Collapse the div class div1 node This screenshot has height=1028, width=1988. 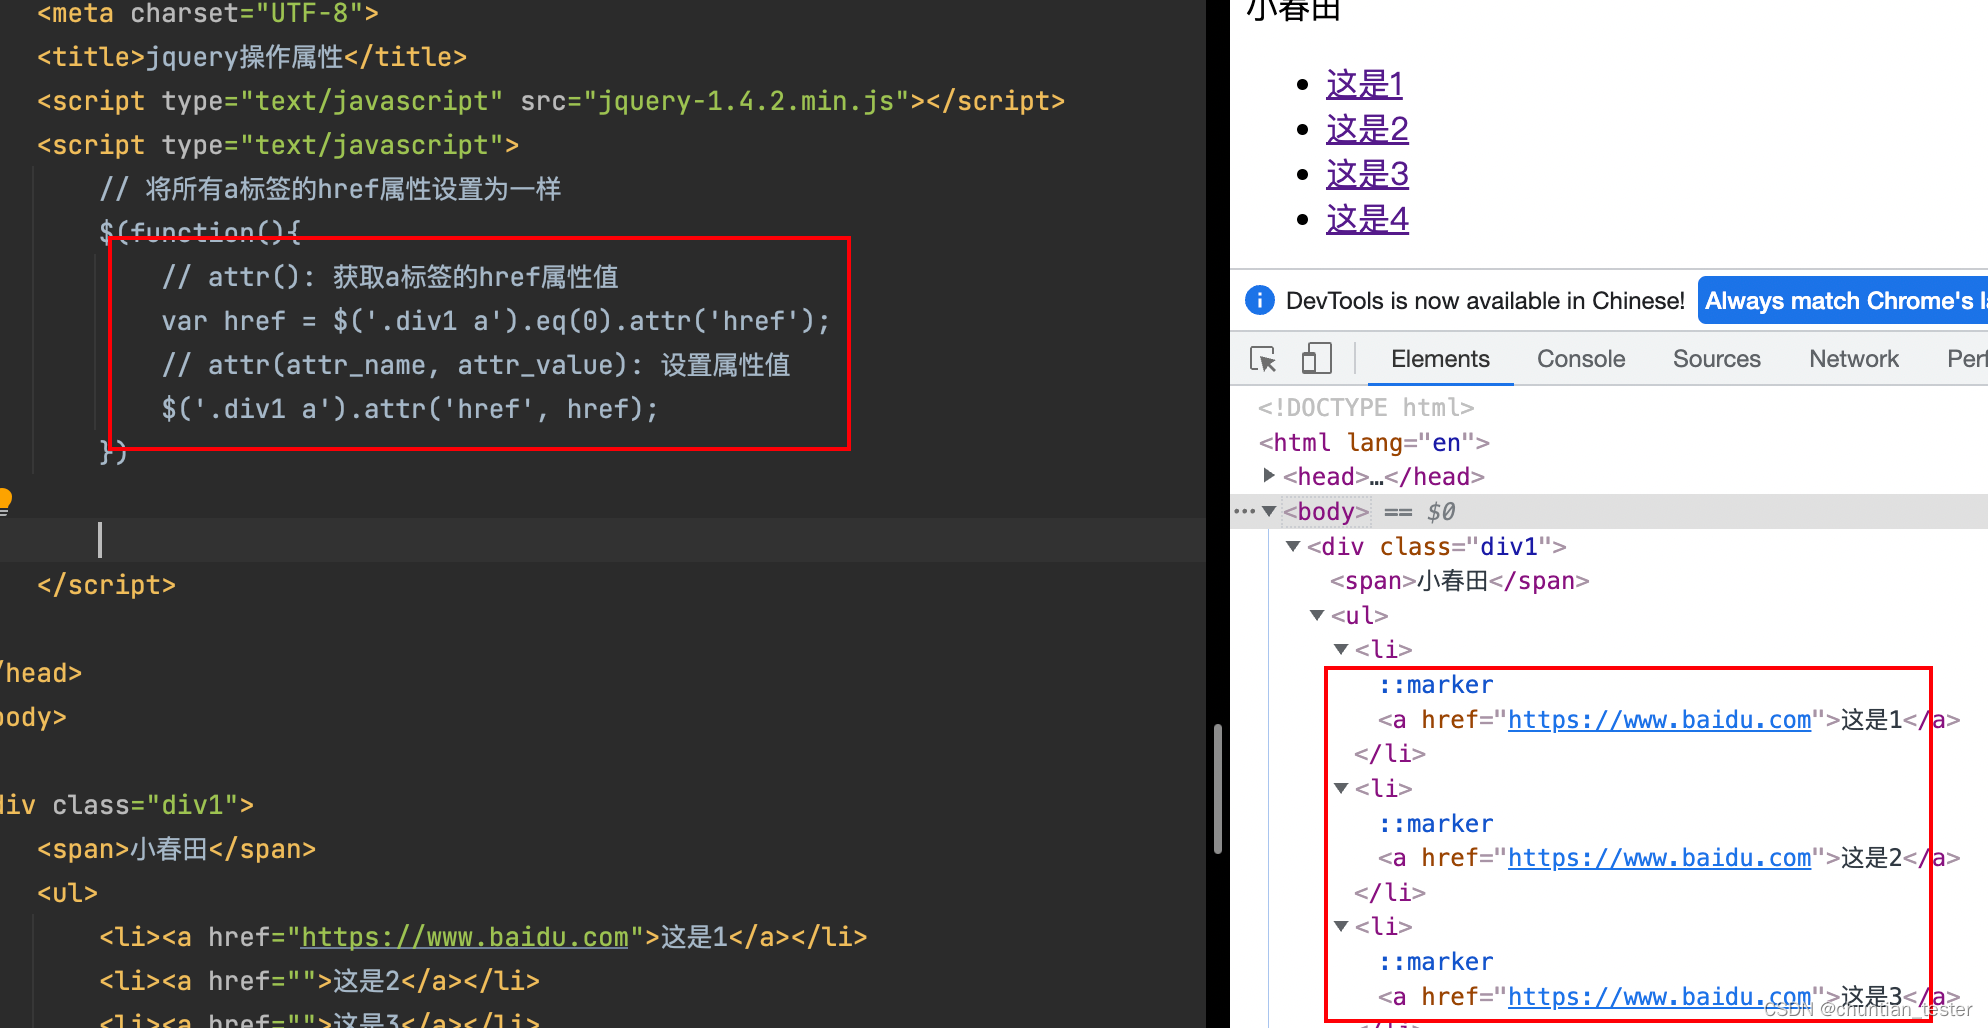coord(1293,546)
